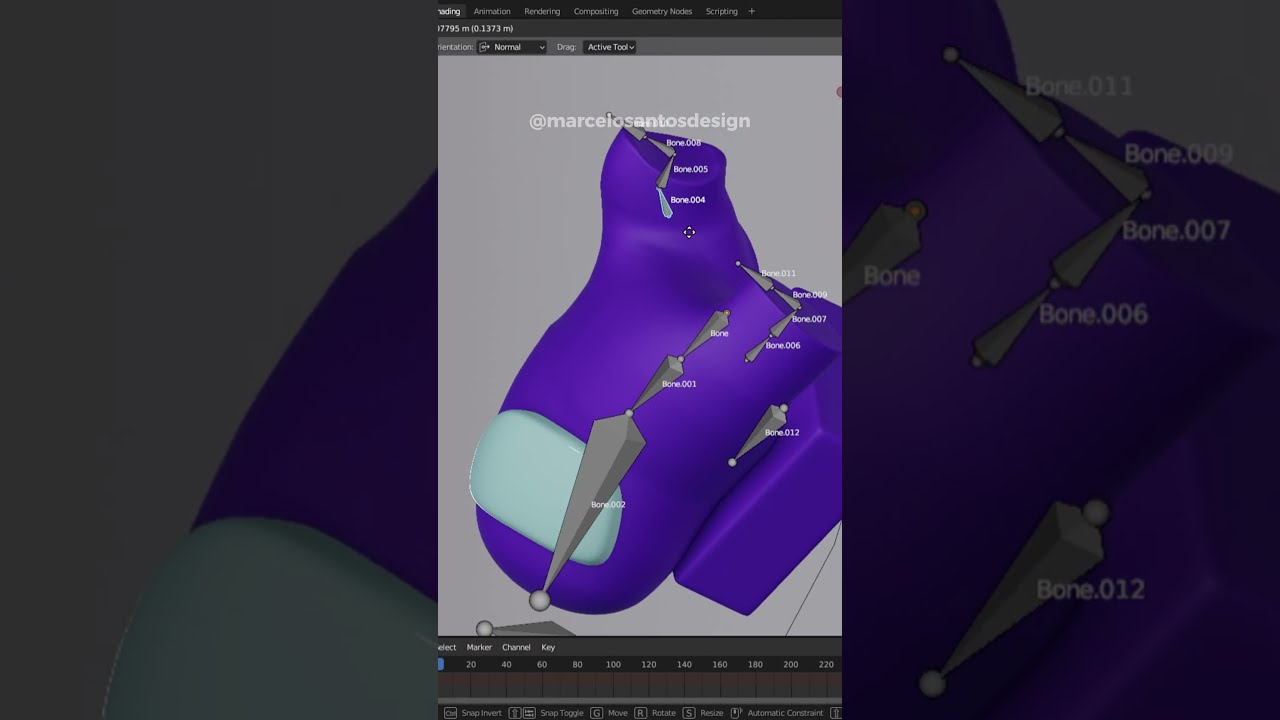1280x720 pixels.
Task: Click the Ctrl key icon in status bar
Action: click(x=451, y=713)
